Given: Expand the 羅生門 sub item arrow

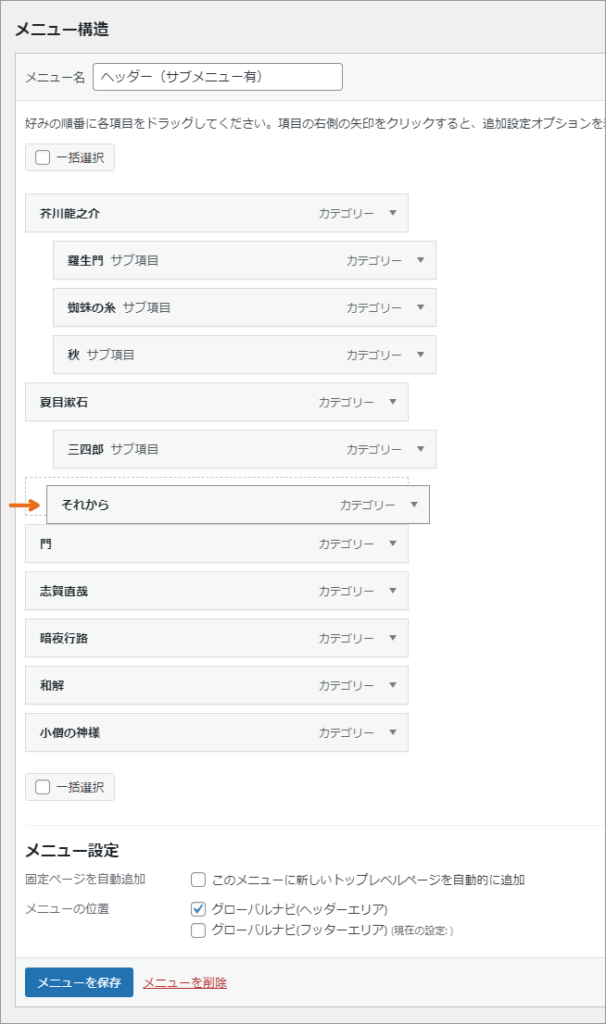Looking at the screenshot, I should 421,260.
